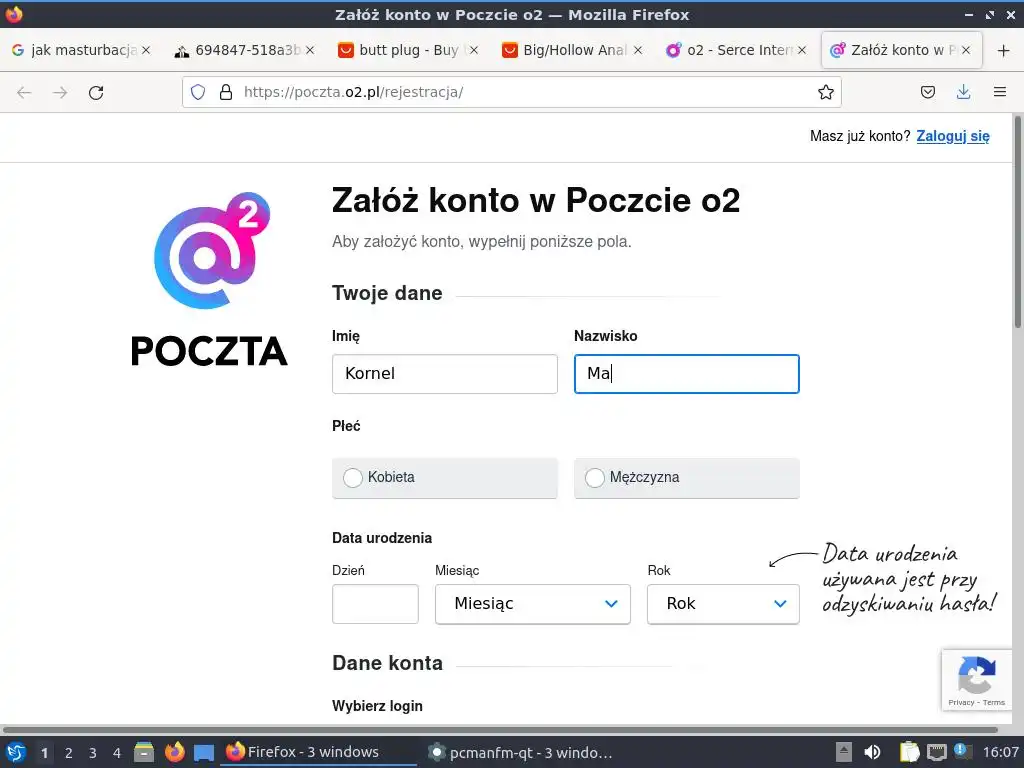View site security via the padlock icon
This screenshot has height=768, width=1024.
(x=226, y=92)
